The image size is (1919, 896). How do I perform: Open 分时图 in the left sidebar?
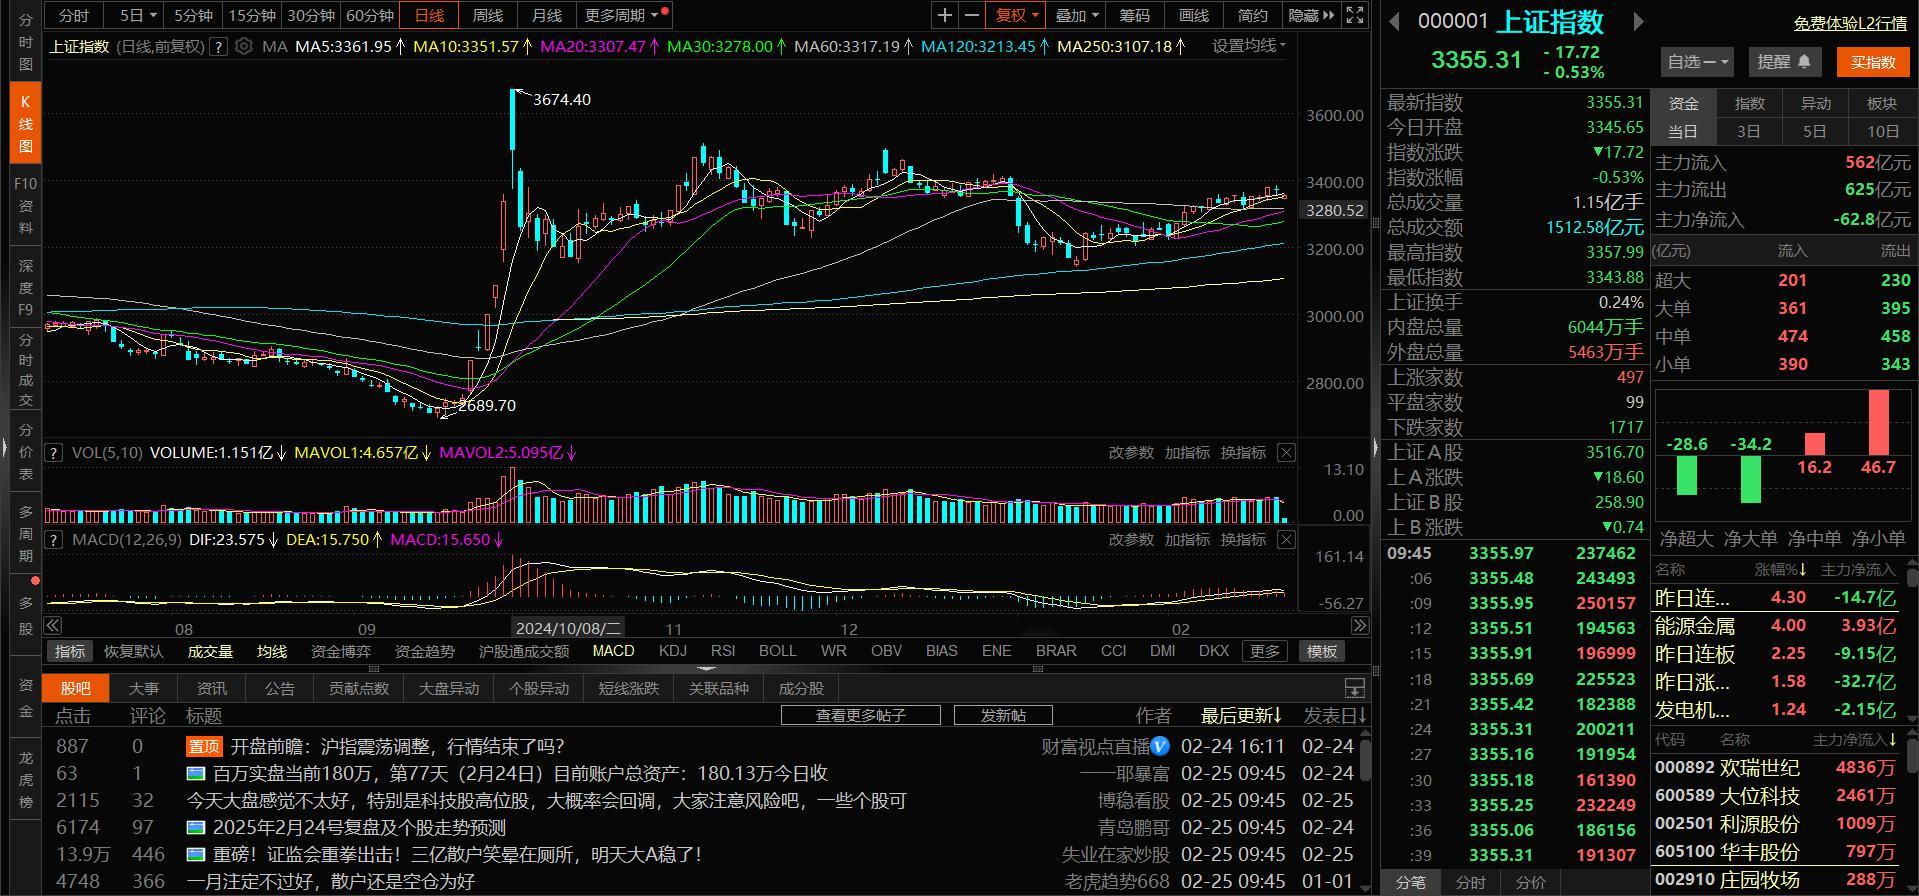pos(25,42)
